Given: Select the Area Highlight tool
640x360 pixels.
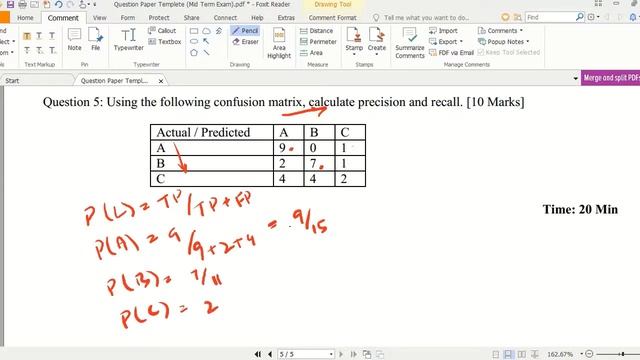Looking at the screenshot, I should pos(279,43).
